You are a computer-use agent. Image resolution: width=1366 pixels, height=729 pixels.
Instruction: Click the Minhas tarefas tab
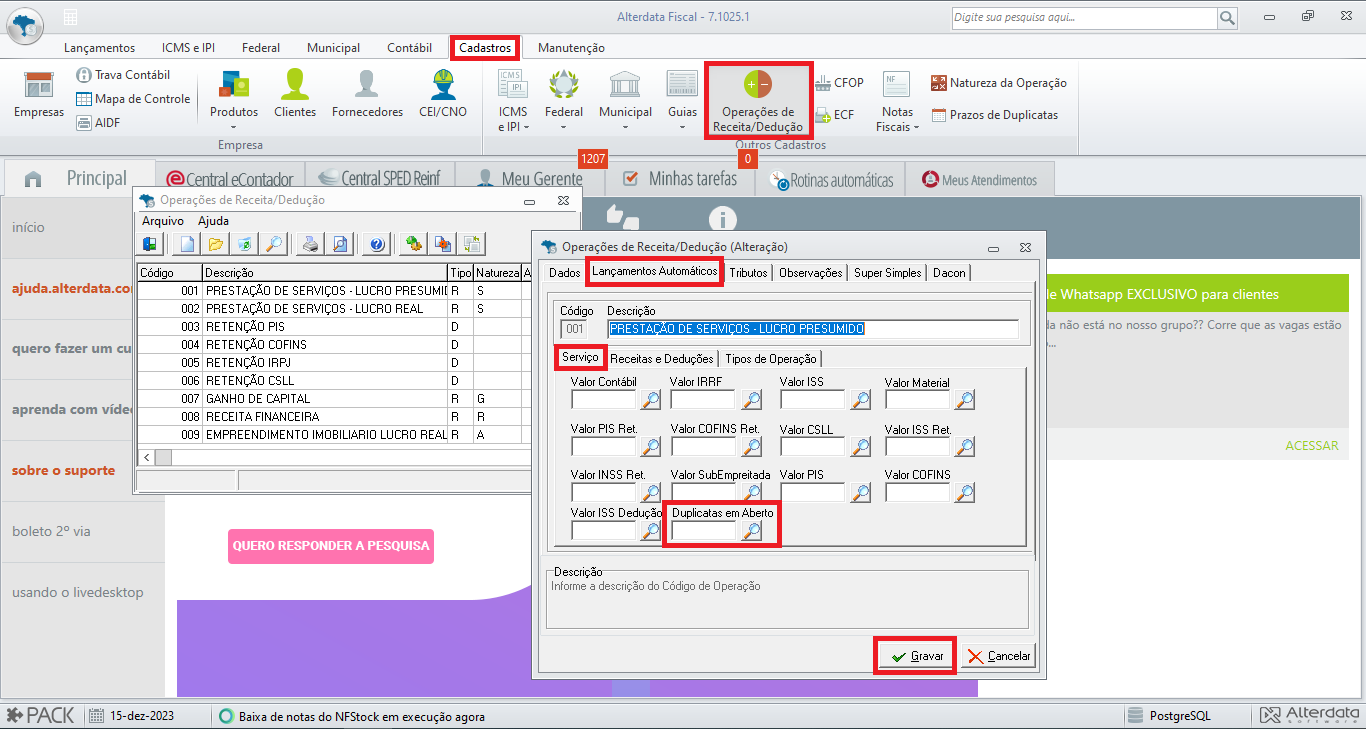point(680,179)
